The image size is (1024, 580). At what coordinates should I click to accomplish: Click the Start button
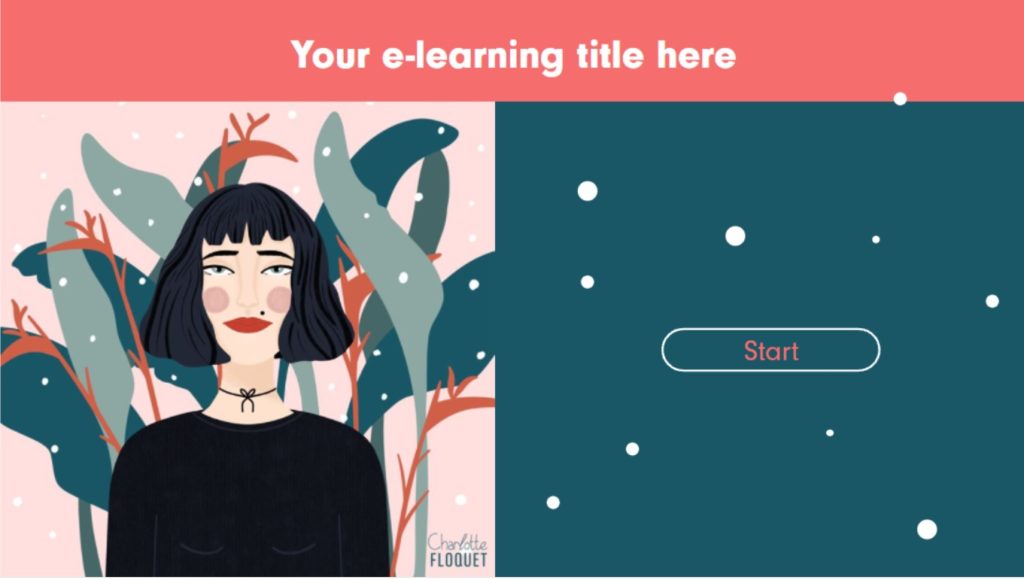pyautogui.click(x=771, y=350)
